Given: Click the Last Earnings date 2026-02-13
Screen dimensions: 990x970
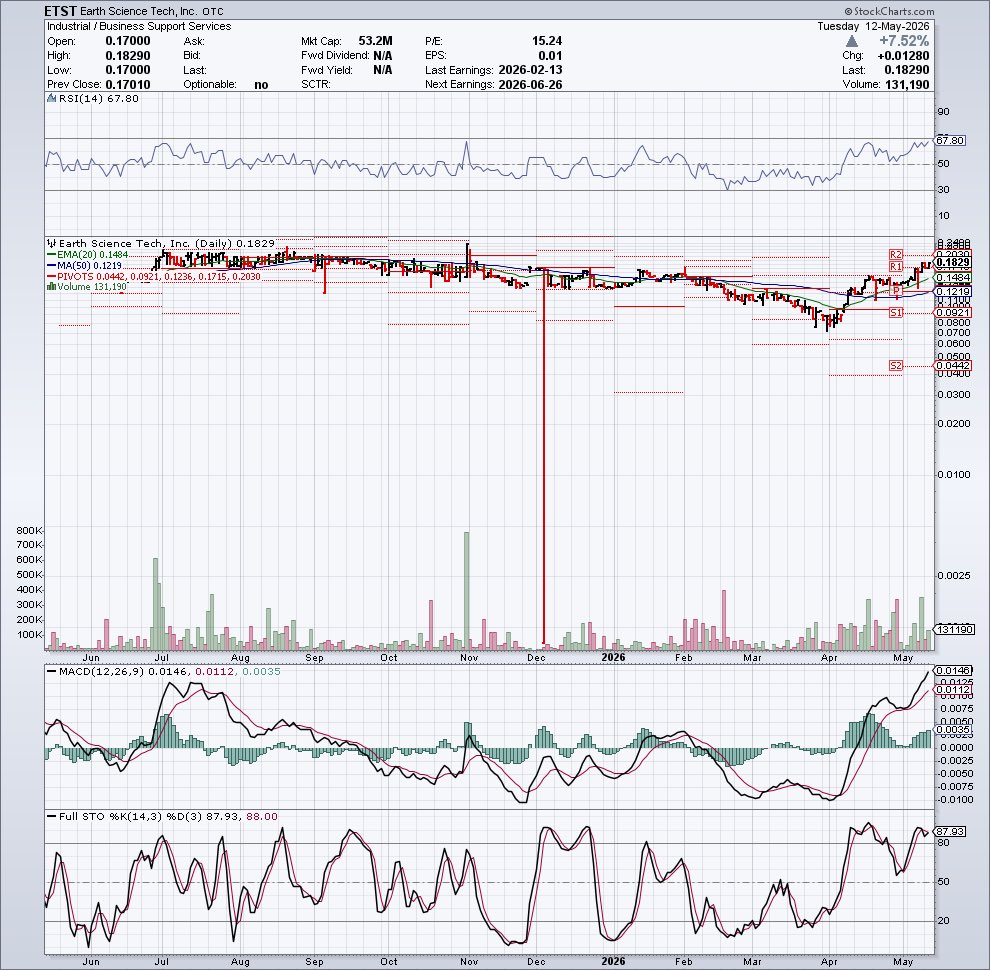Looking at the screenshot, I should point(530,70).
